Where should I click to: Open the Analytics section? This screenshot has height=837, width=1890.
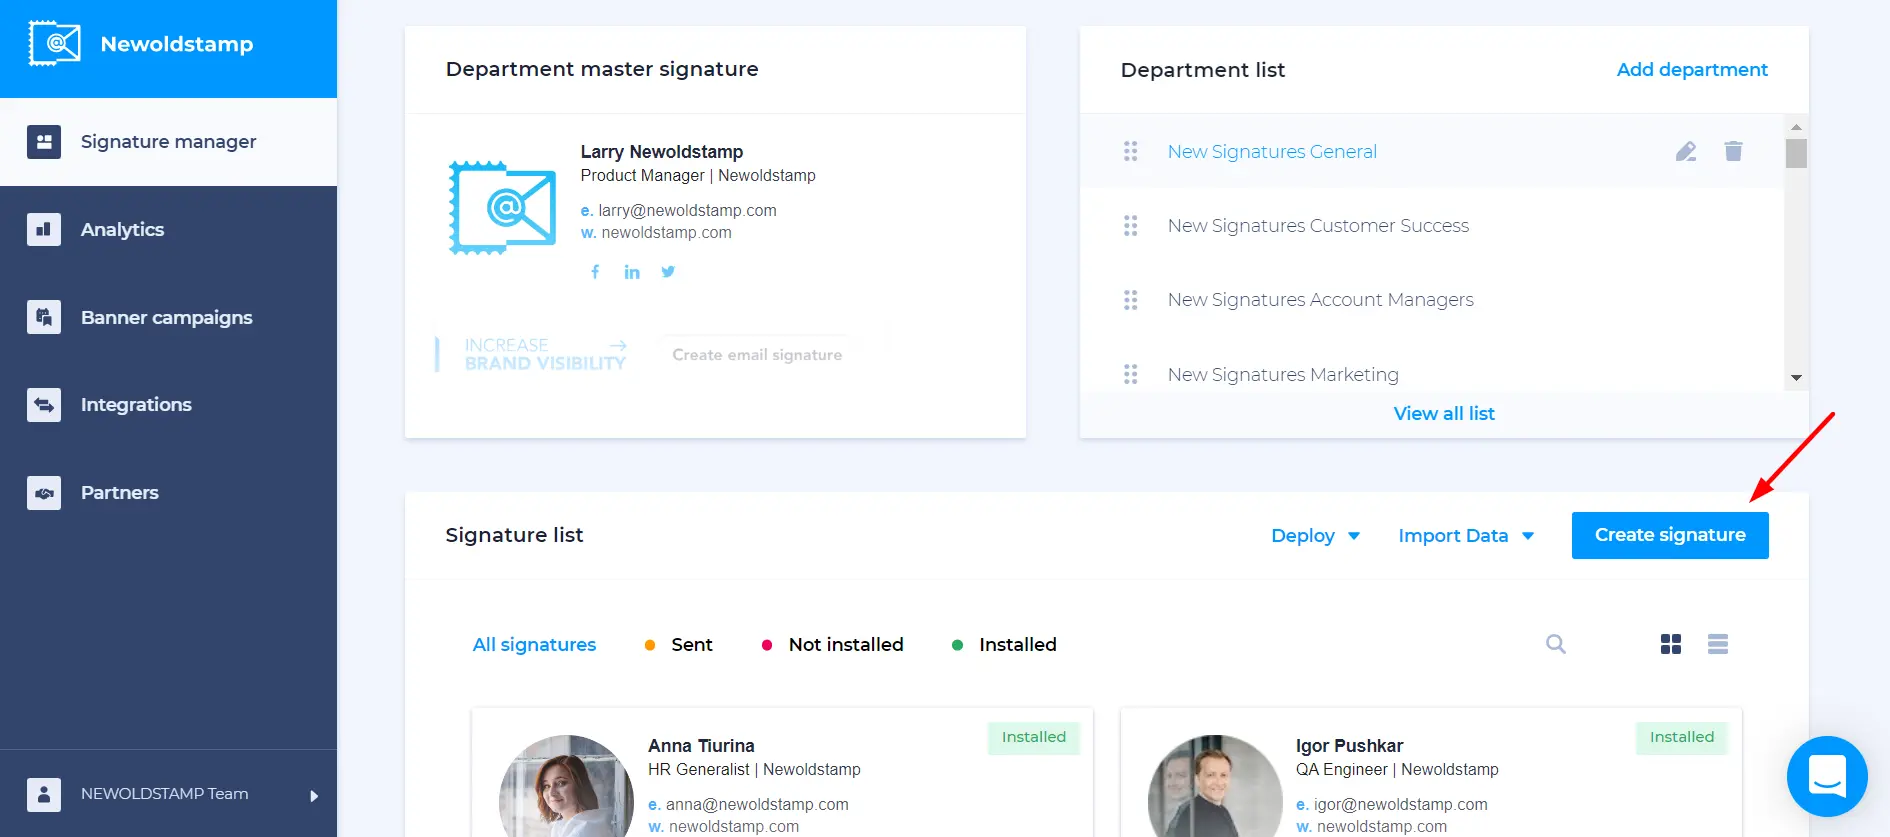point(122,230)
